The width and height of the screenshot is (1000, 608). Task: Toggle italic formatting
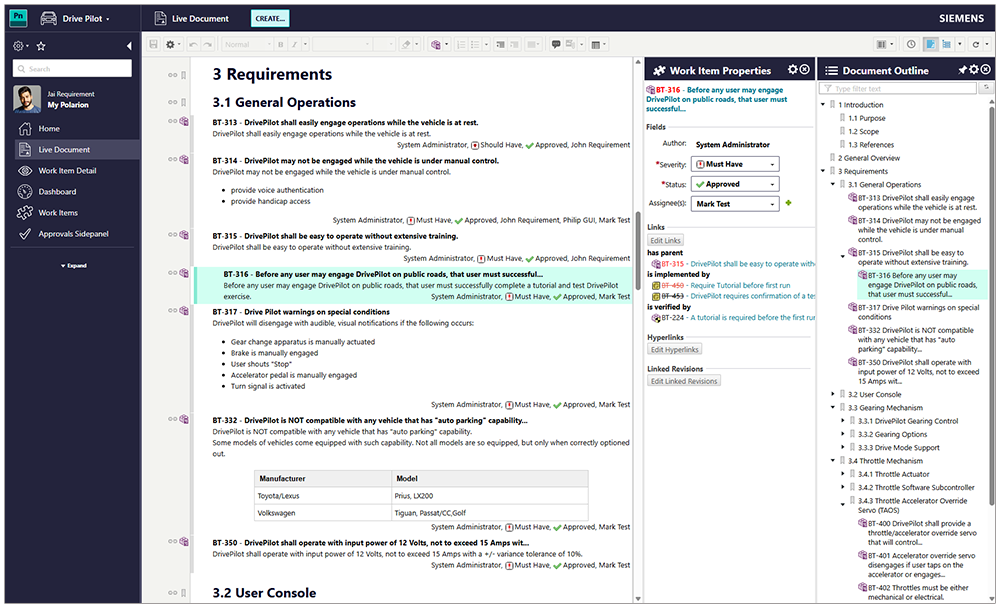[295, 44]
